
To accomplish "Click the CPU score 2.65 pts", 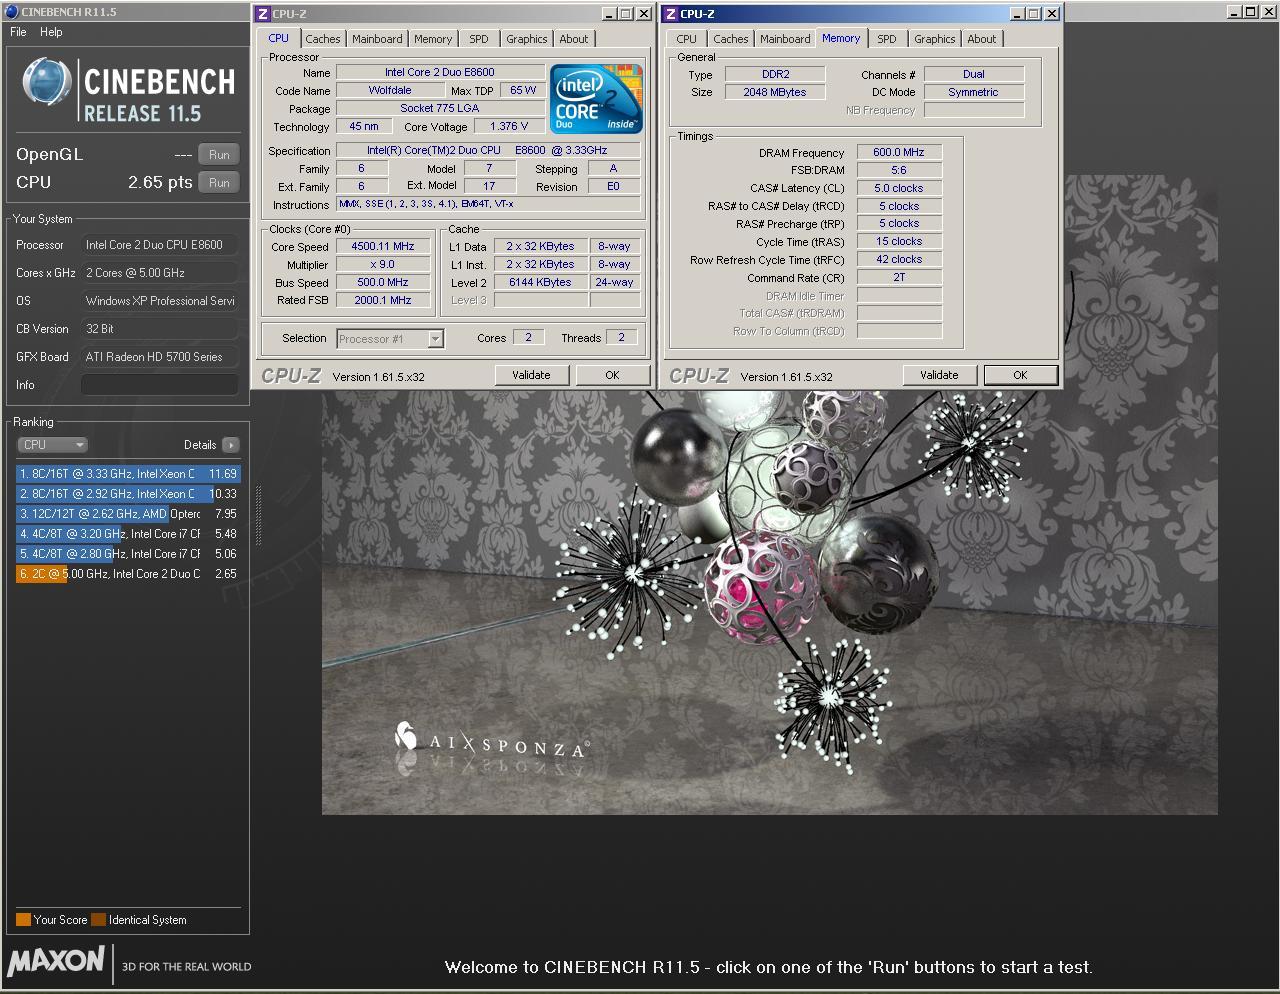I will point(160,183).
